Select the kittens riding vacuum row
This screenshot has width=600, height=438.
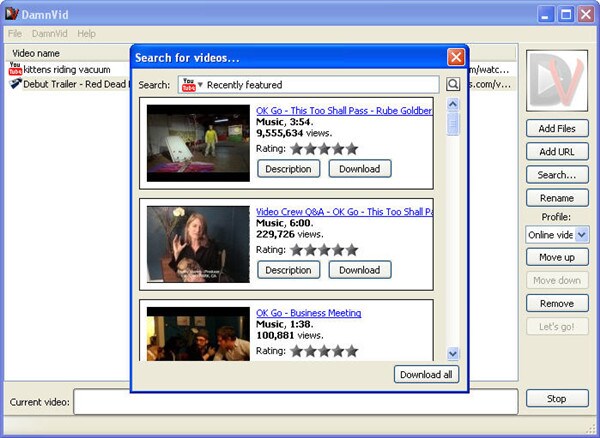point(67,69)
